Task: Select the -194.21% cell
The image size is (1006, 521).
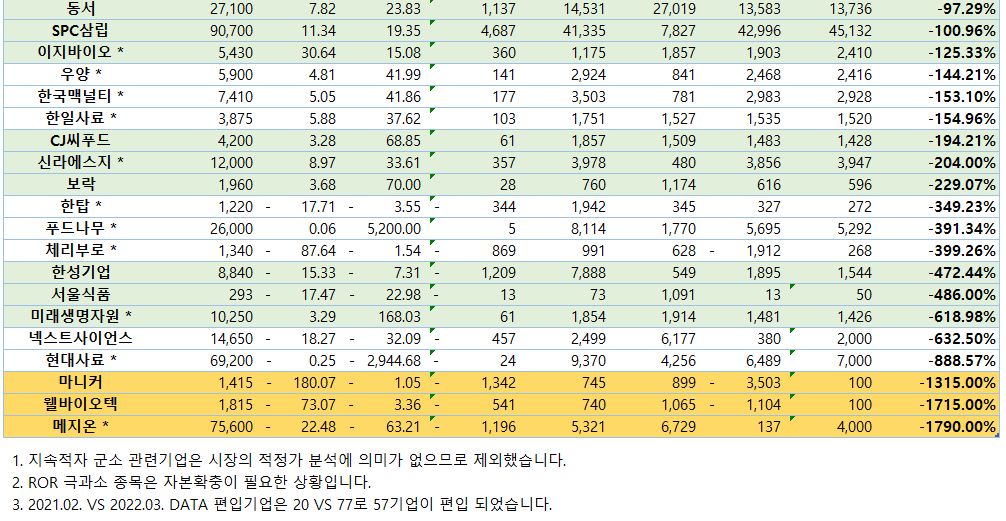Action: pyautogui.click(x=962, y=140)
